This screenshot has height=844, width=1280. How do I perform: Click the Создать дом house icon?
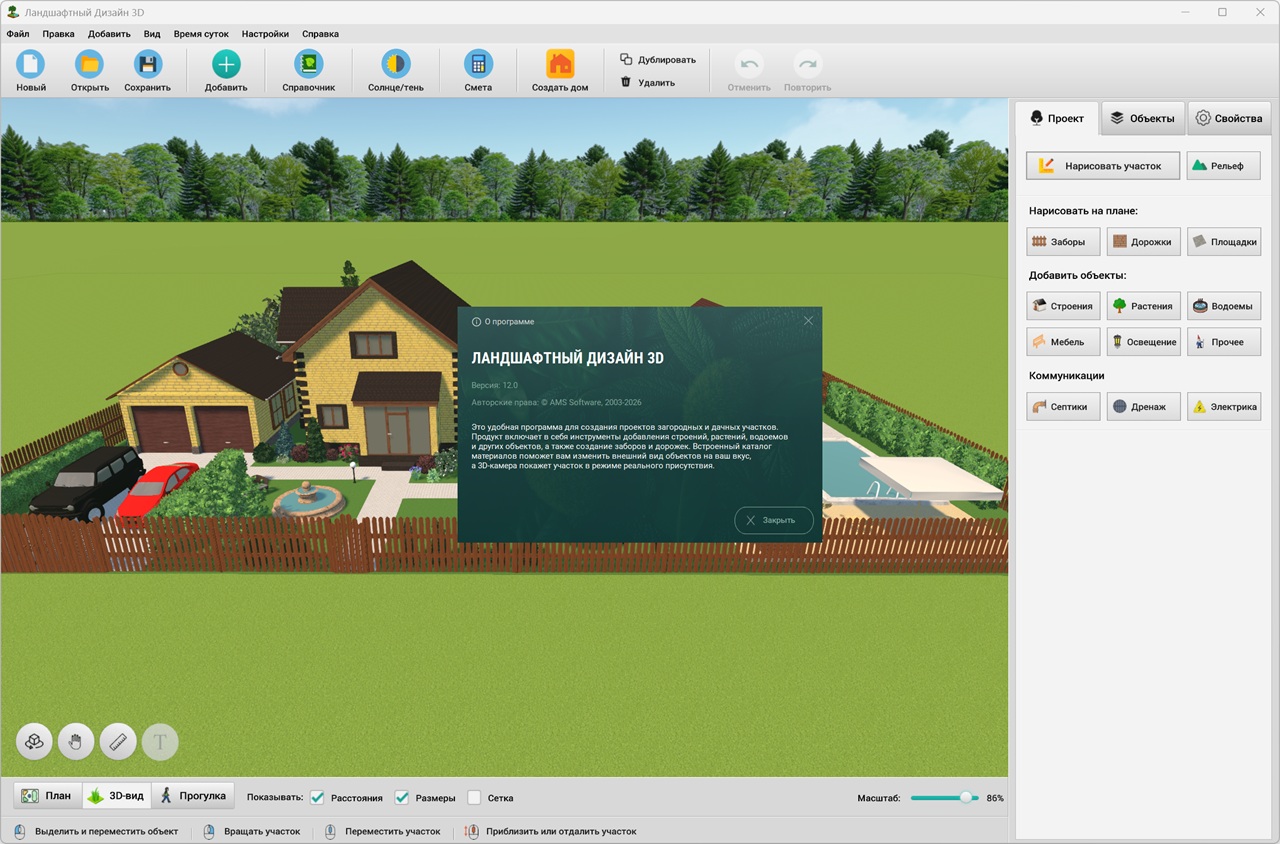pos(560,65)
